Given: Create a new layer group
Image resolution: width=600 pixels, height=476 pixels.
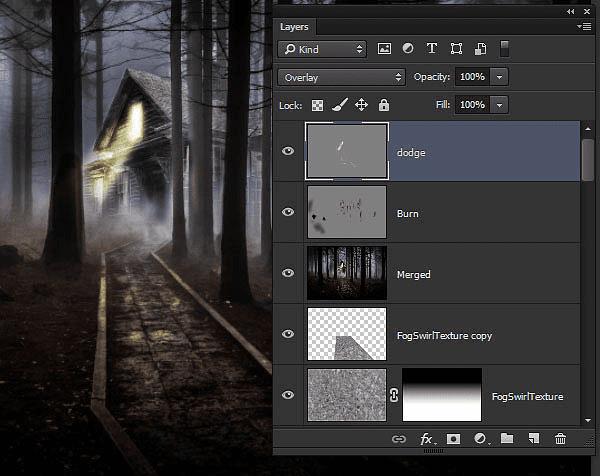Looking at the screenshot, I should pyautogui.click(x=507, y=439).
